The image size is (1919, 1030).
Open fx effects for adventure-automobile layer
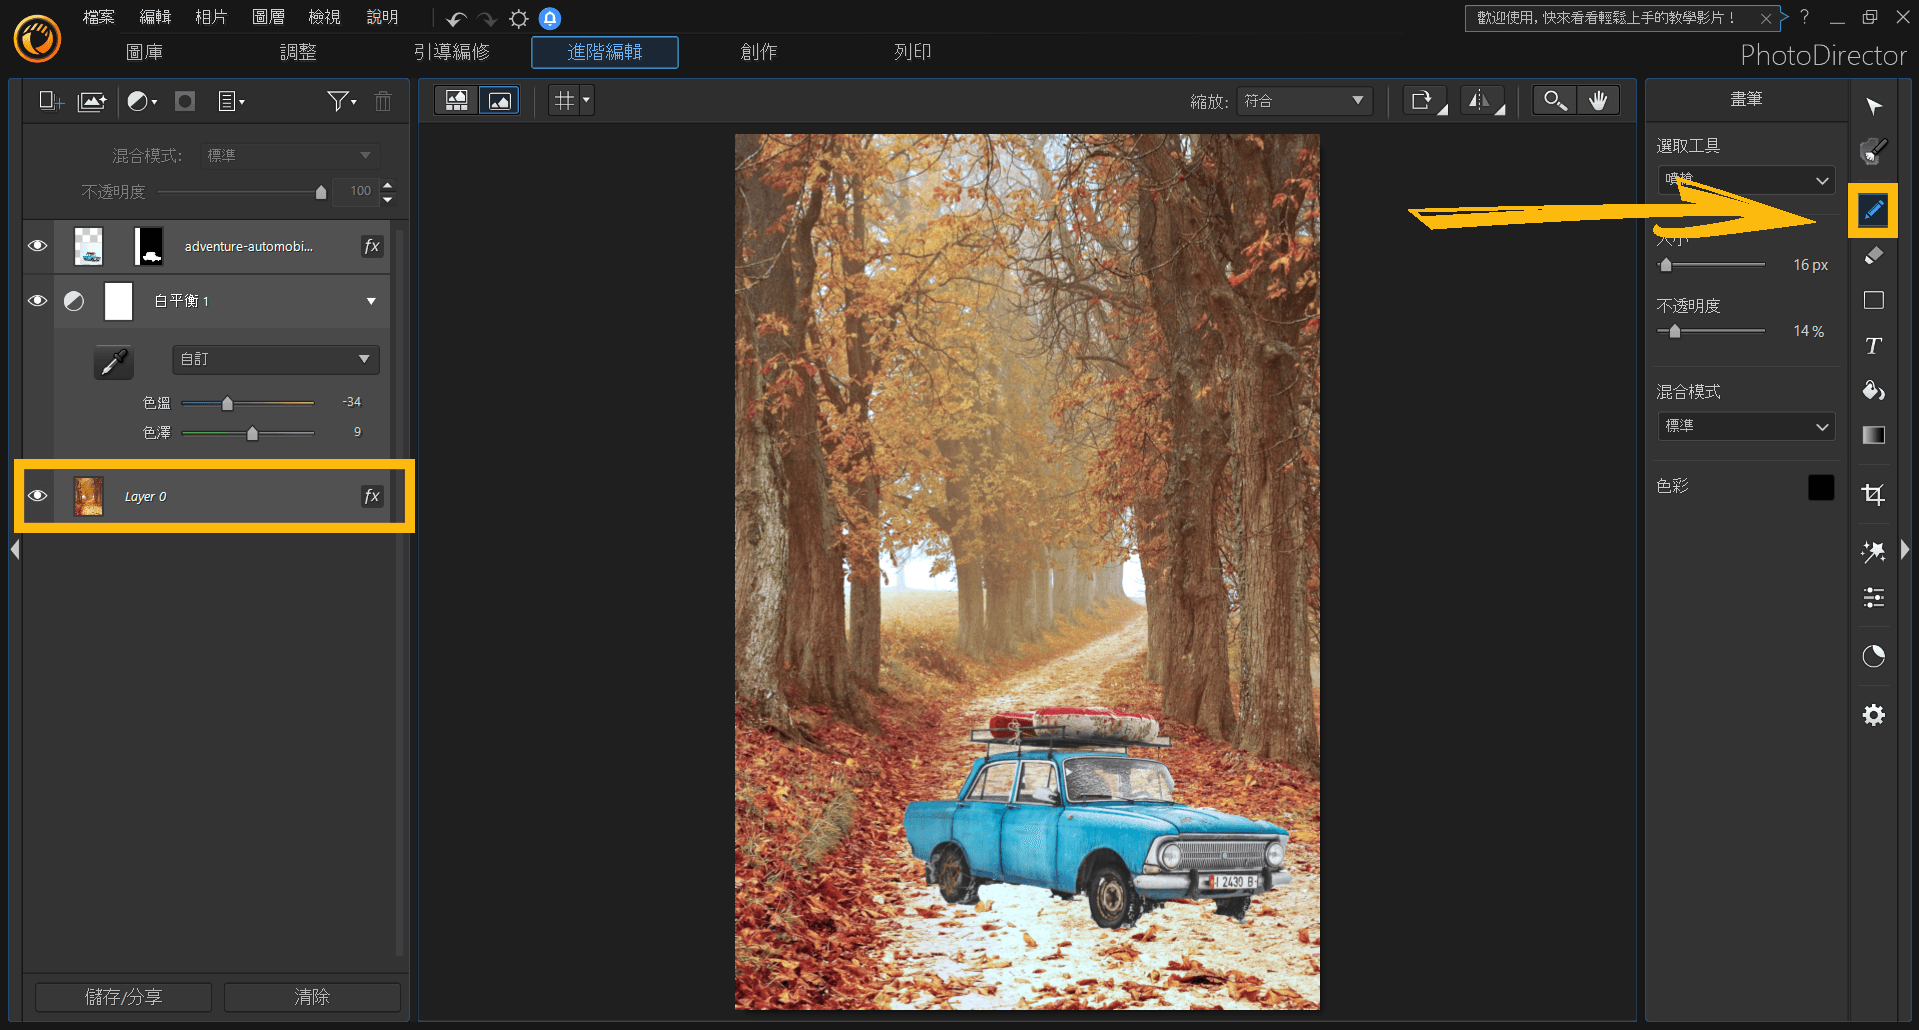click(x=372, y=246)
